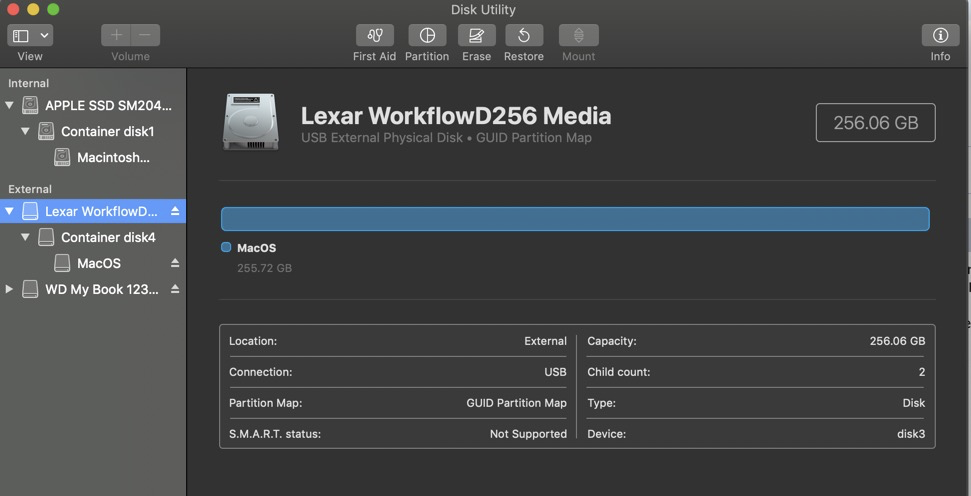Minimize the Disk Utility window

click(33, 9)
